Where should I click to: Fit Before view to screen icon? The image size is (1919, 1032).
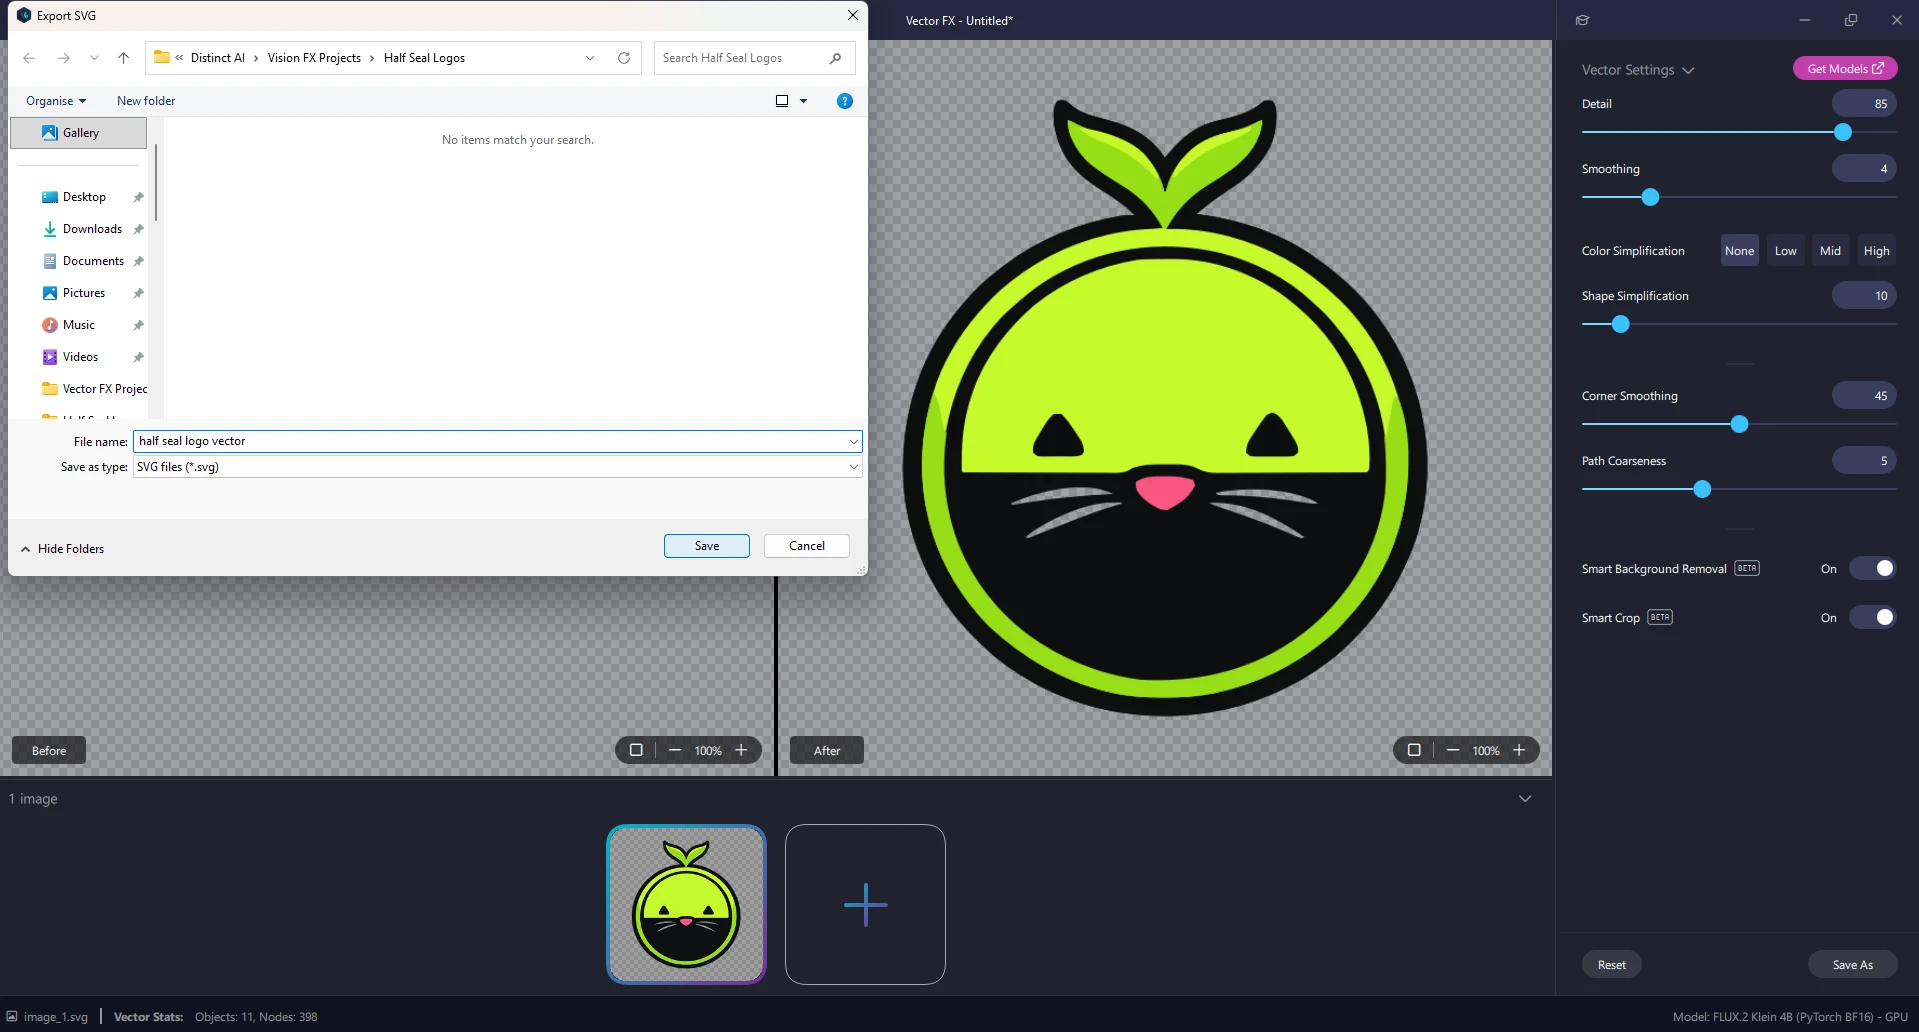pos(636,750)
